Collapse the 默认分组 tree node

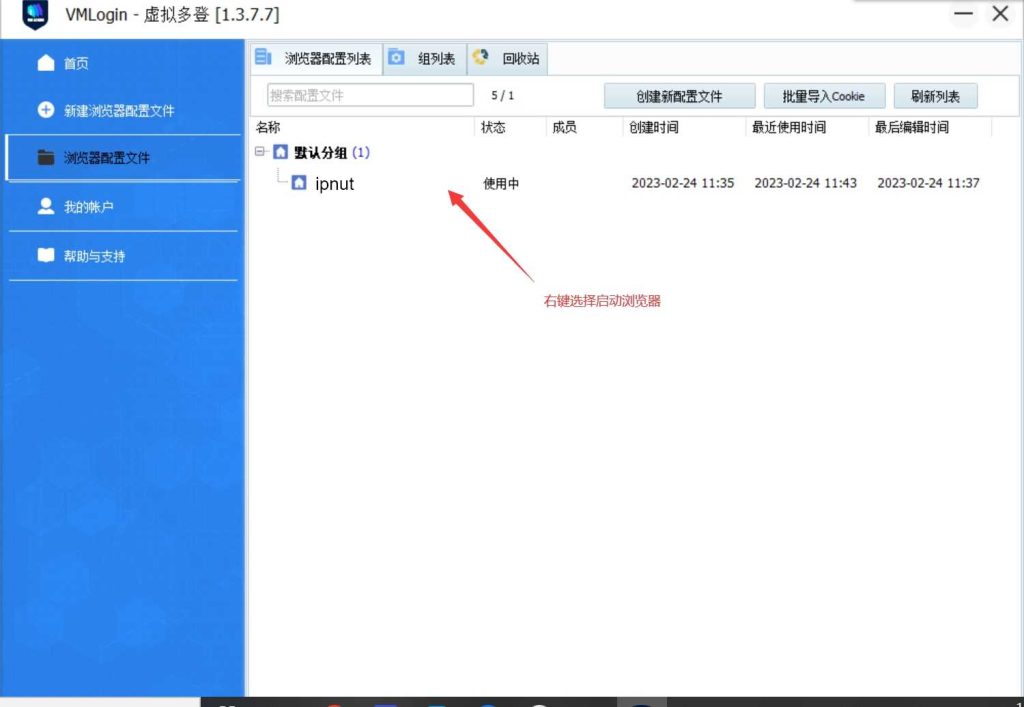click(x=260, y=153)
